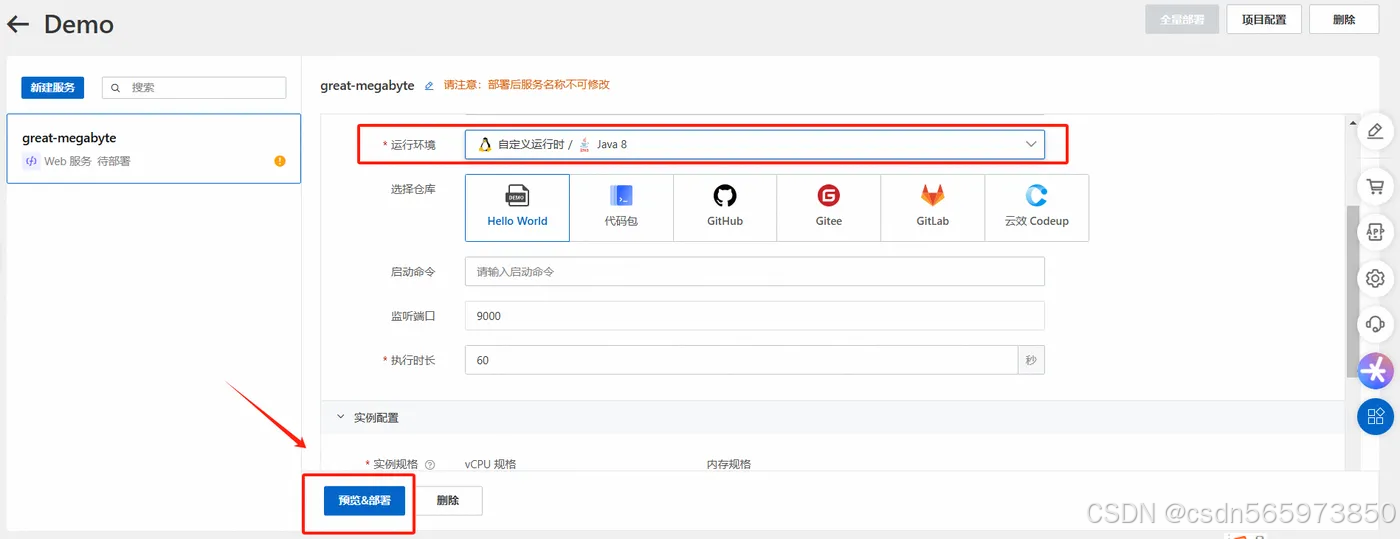
Task: Select the 代码包 repository option
Action: pyautogui.click(x=621, y=208)
